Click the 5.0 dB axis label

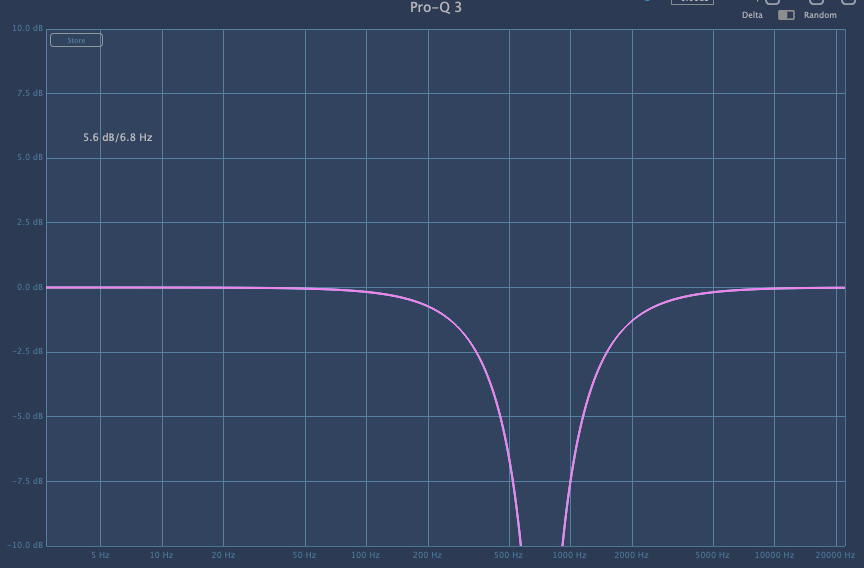tap(30, 158)
